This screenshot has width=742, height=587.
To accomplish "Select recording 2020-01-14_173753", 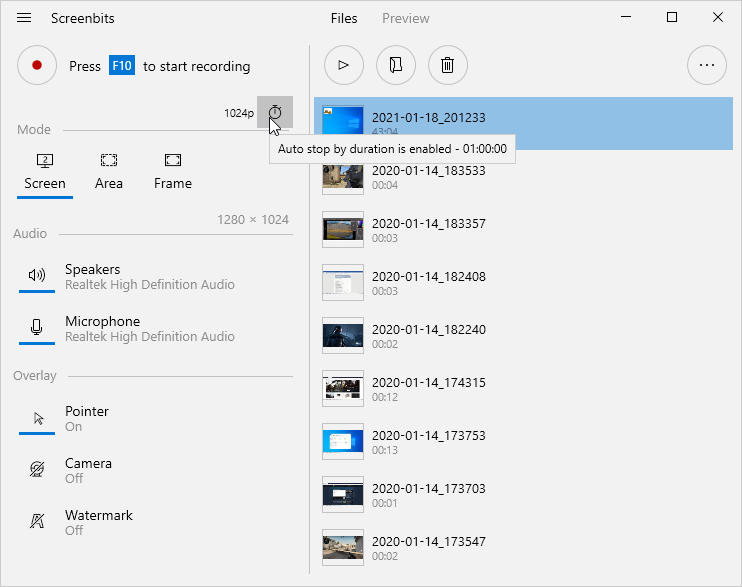I will [x=523, y=442].
